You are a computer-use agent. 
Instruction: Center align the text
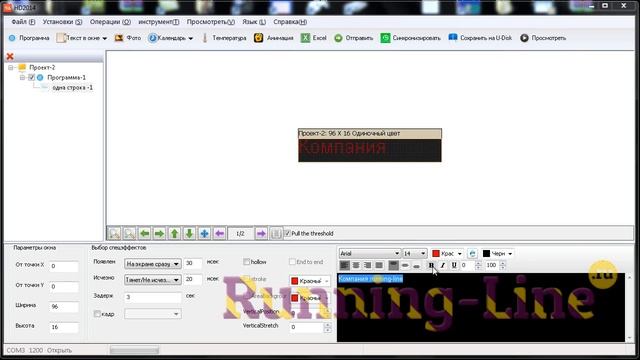click(356, 265)
